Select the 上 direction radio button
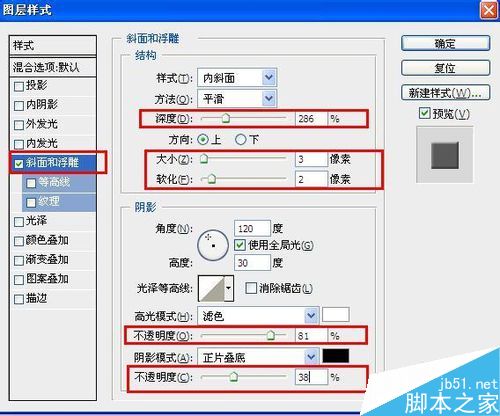Image resolution: width=500 pixels, height=416 pixels. 203,139
